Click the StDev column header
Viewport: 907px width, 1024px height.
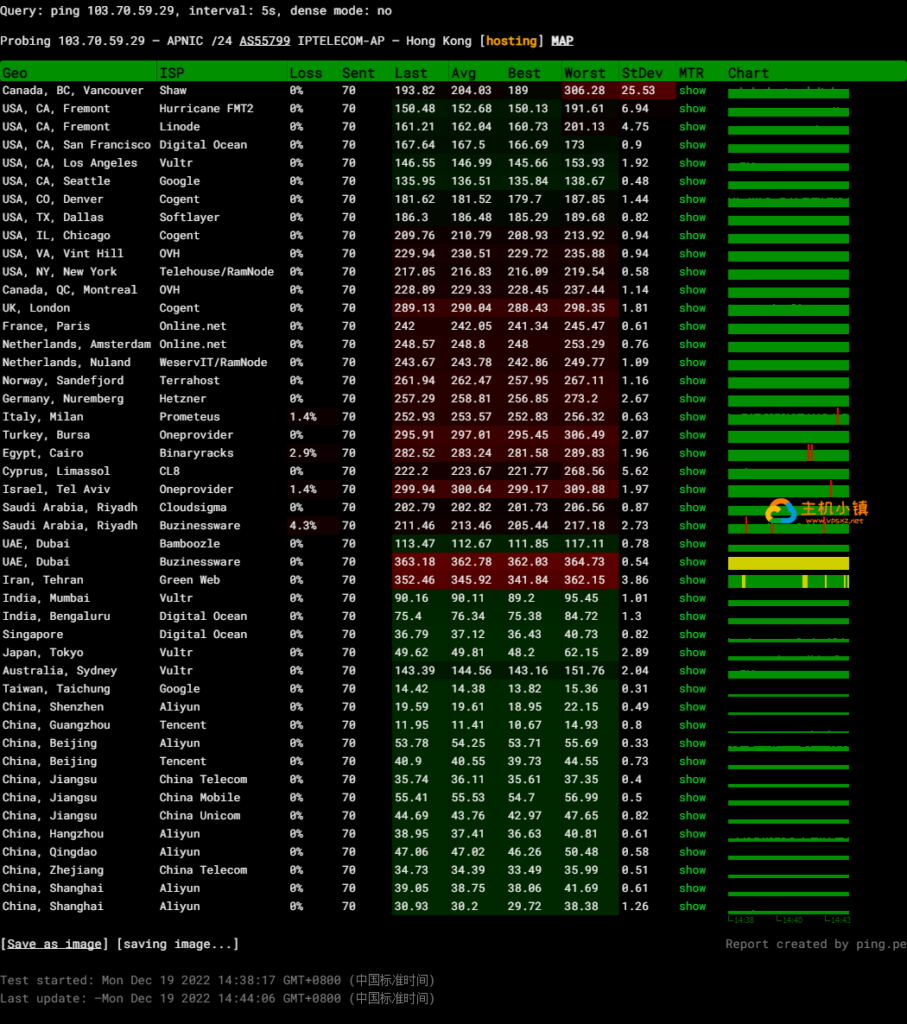pyautogui.click(x=640, y=73)
